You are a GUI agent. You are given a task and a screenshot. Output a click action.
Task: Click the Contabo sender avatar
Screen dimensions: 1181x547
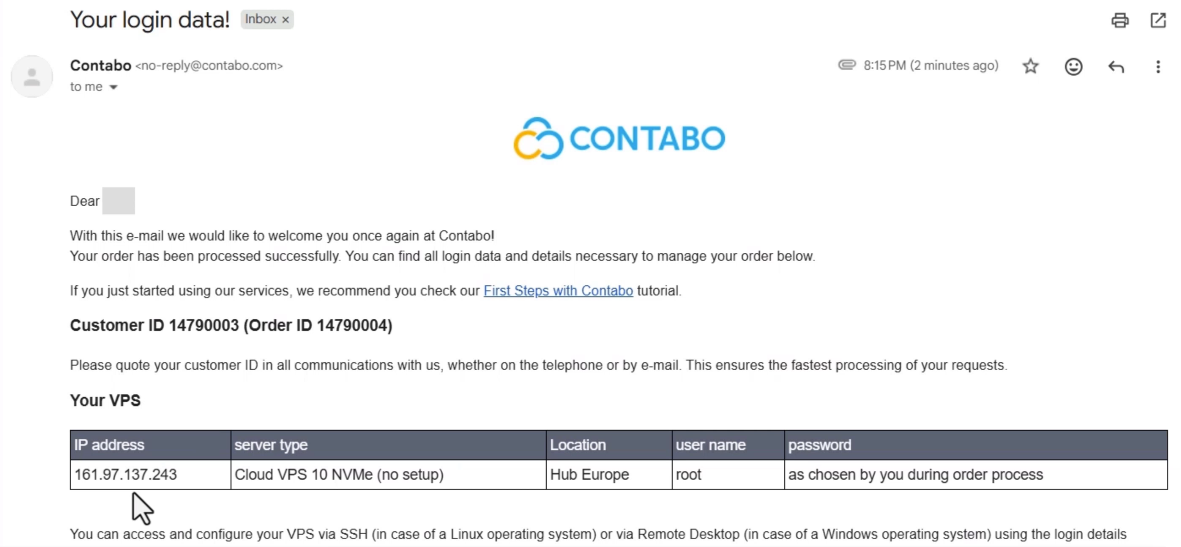tap(32, 76)
